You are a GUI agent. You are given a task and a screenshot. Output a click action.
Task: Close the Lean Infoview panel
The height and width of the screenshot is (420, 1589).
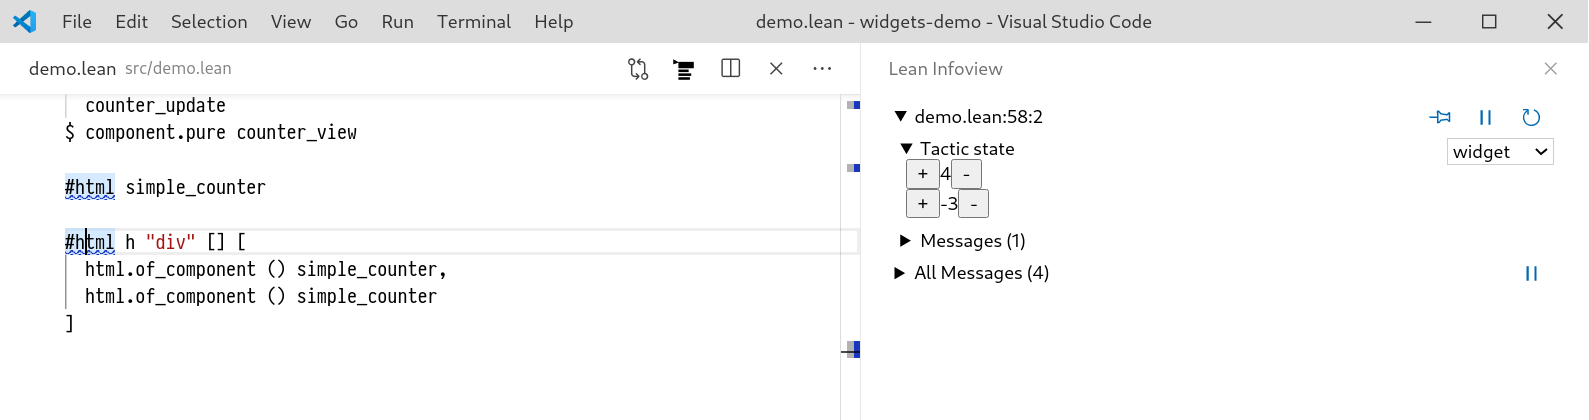point(1551,69)
